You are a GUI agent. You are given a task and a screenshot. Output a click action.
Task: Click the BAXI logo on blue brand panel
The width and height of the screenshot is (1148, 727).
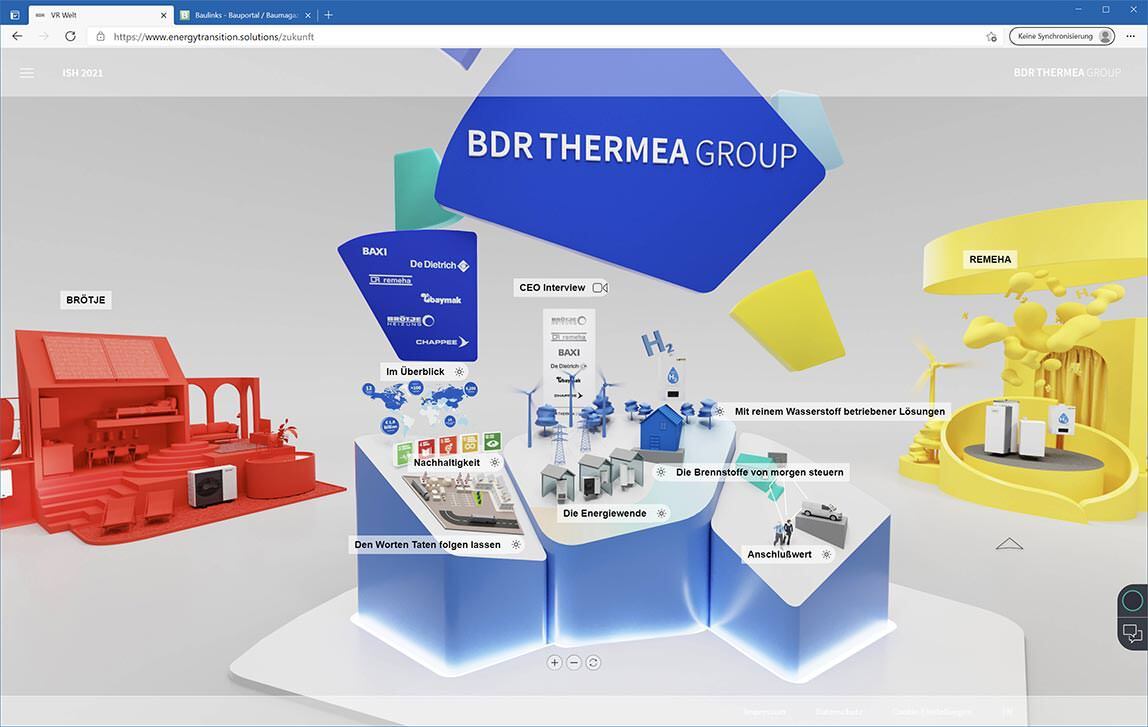pyautogui.click(x=374, y=251)
